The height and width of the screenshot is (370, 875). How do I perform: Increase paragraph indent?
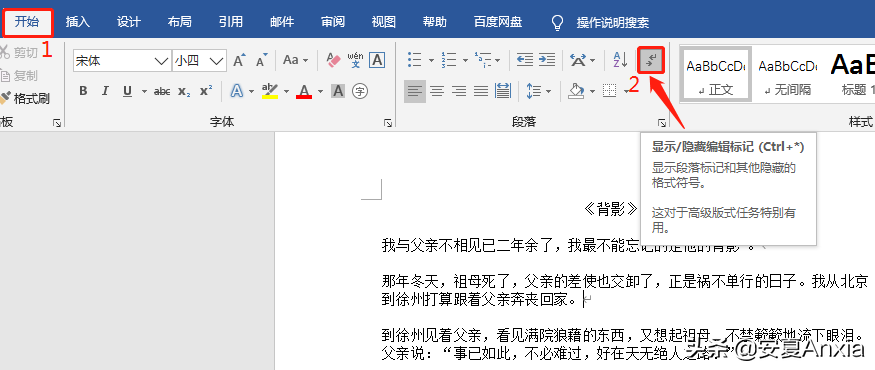(547, 60)
